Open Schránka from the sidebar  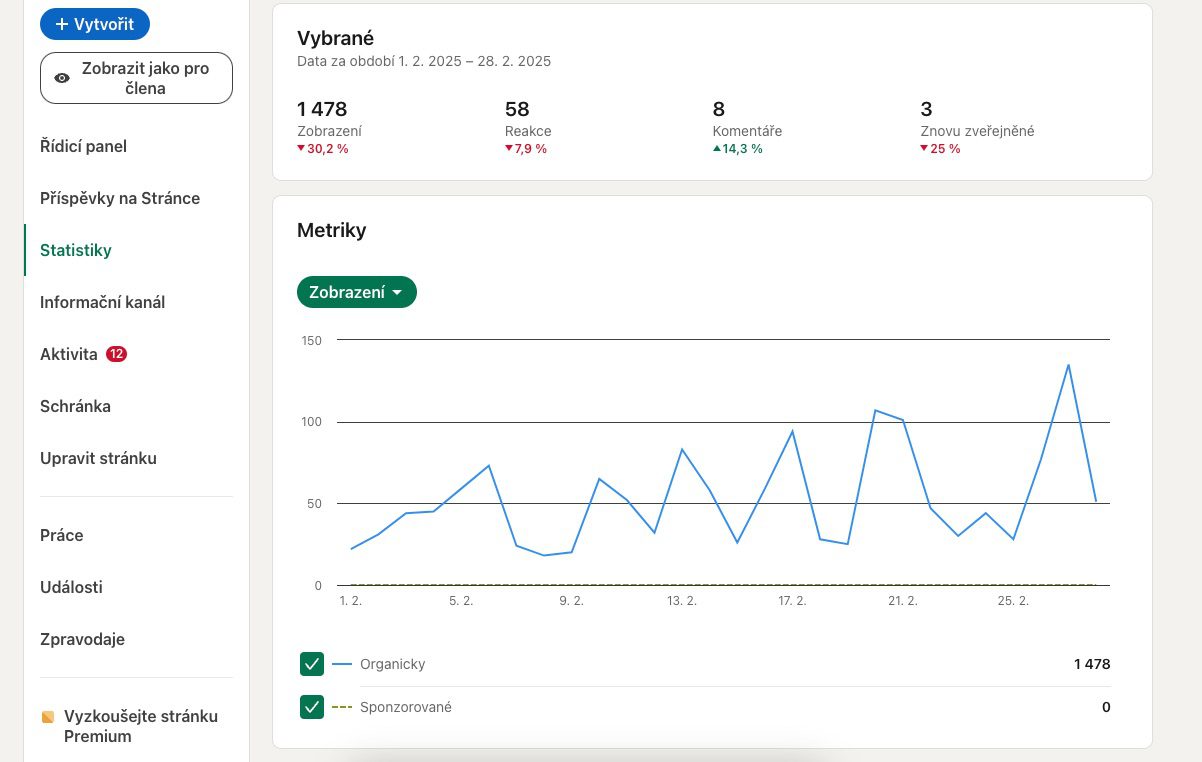(x=75, y=406)
